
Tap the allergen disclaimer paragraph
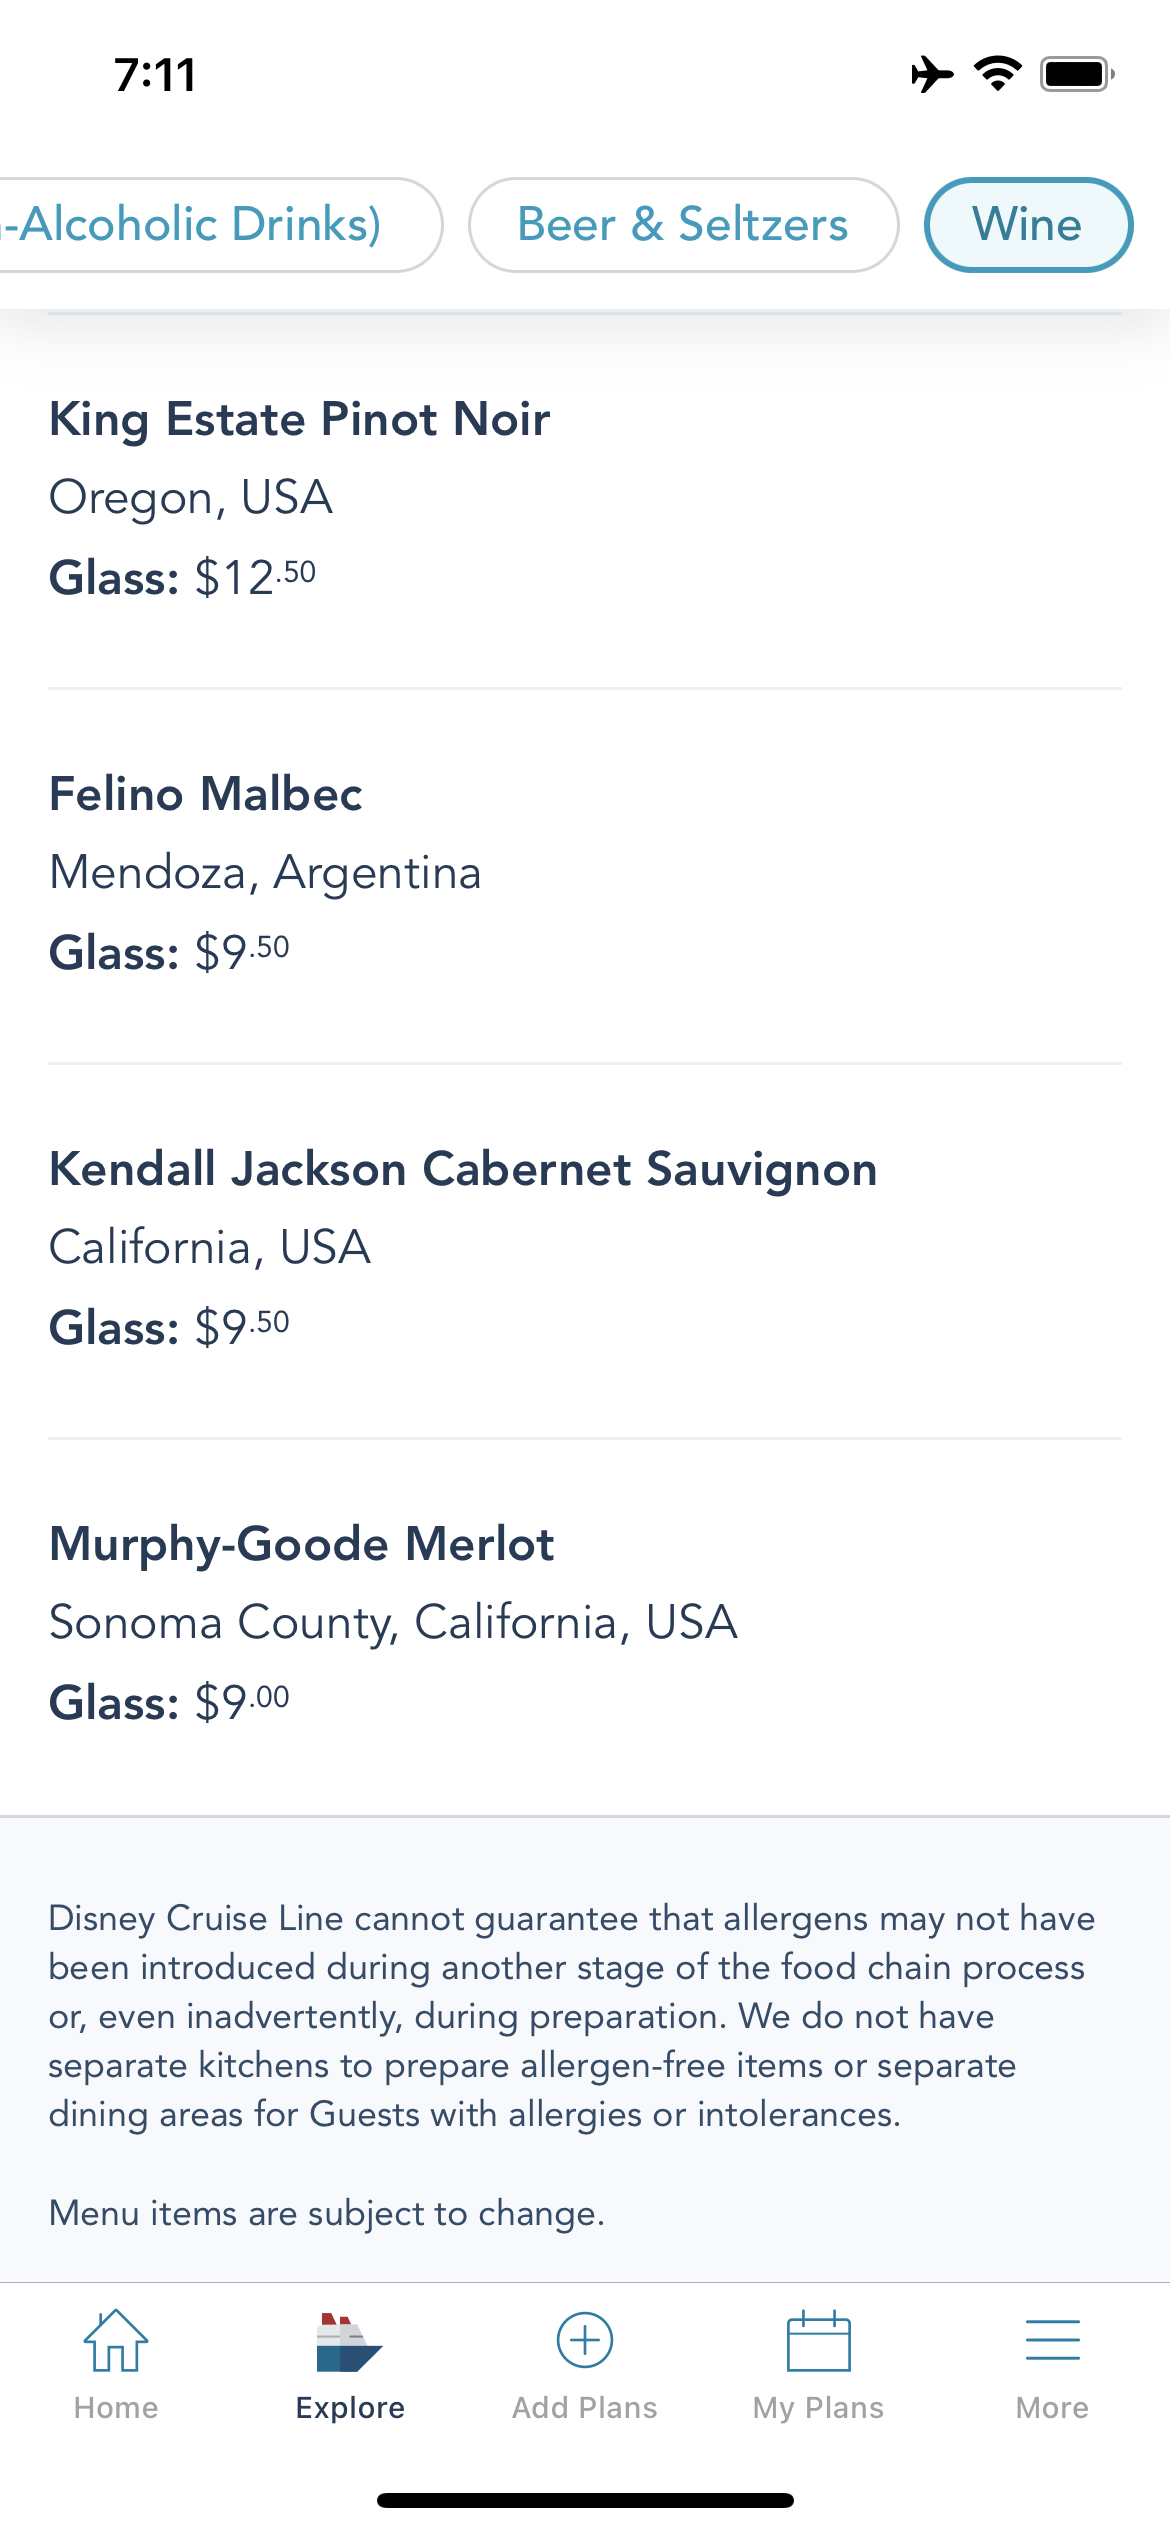(x=572, y=2016)
